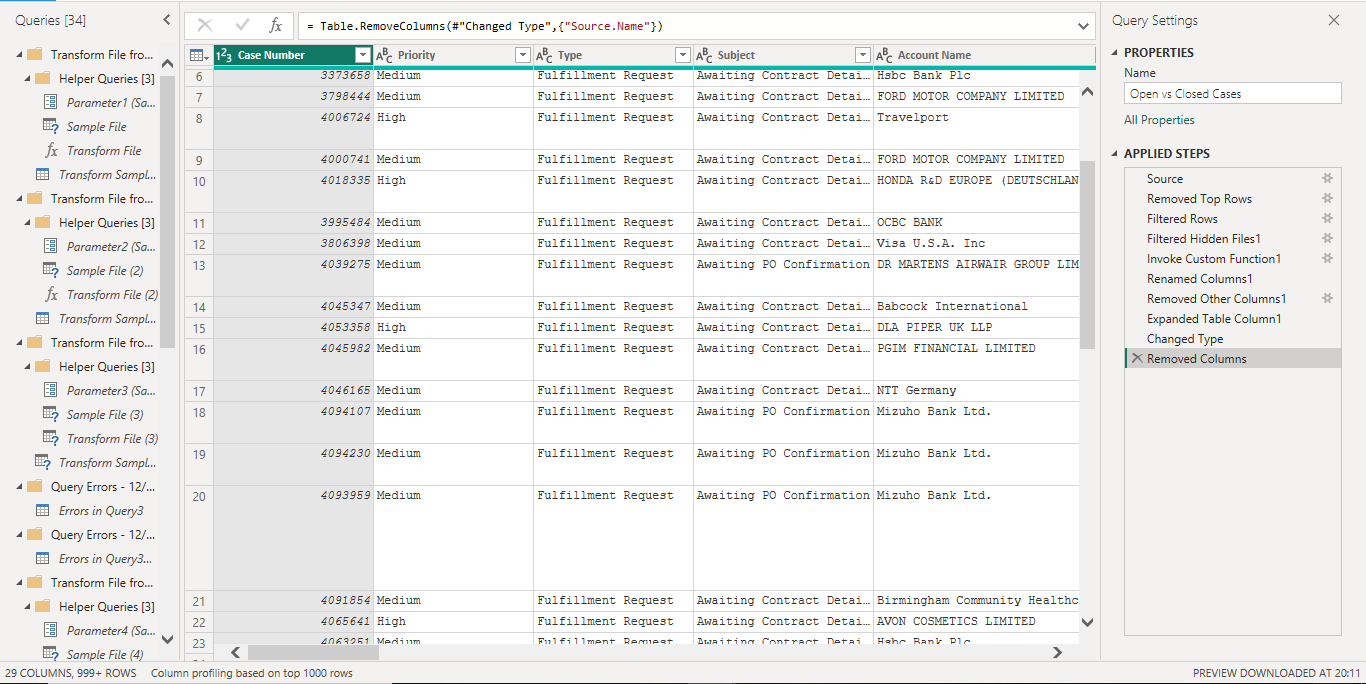Collapse the PROPERTIES section
1366x684 pixels.
pos(1115,53)
